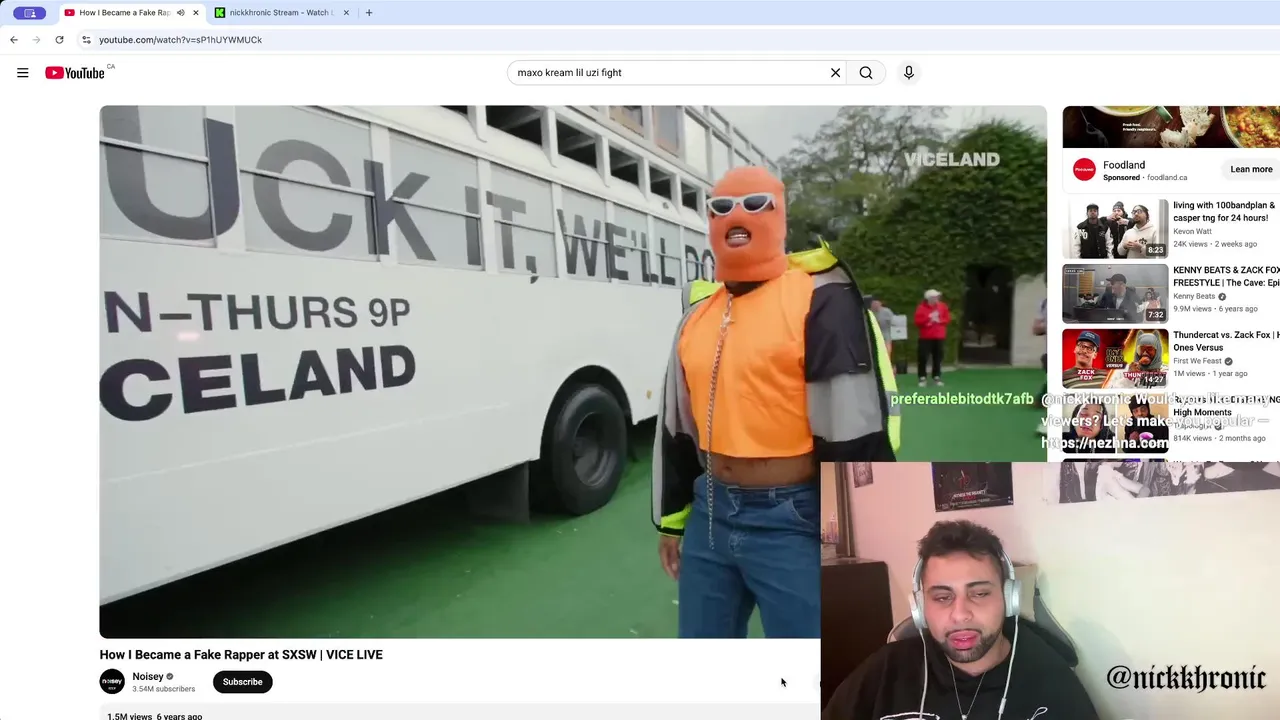Viewport: 1280px width, 720px height.
Task: Open '100bandplan & casper tng' video thumbnail
Action: tap(1115, 228)
